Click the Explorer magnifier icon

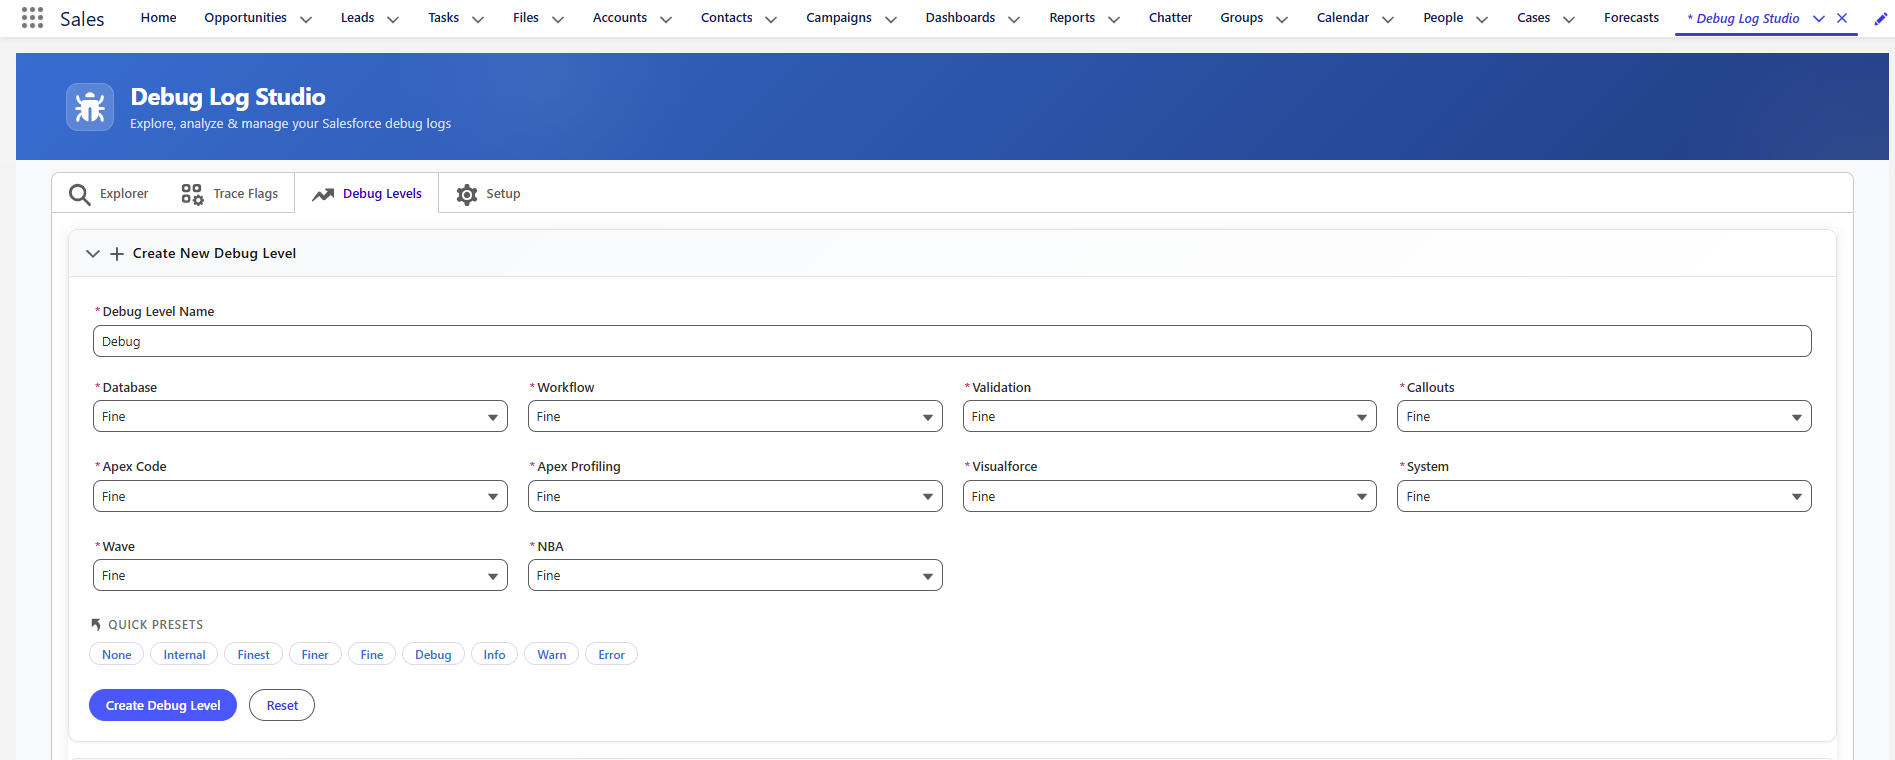[79, 194]
